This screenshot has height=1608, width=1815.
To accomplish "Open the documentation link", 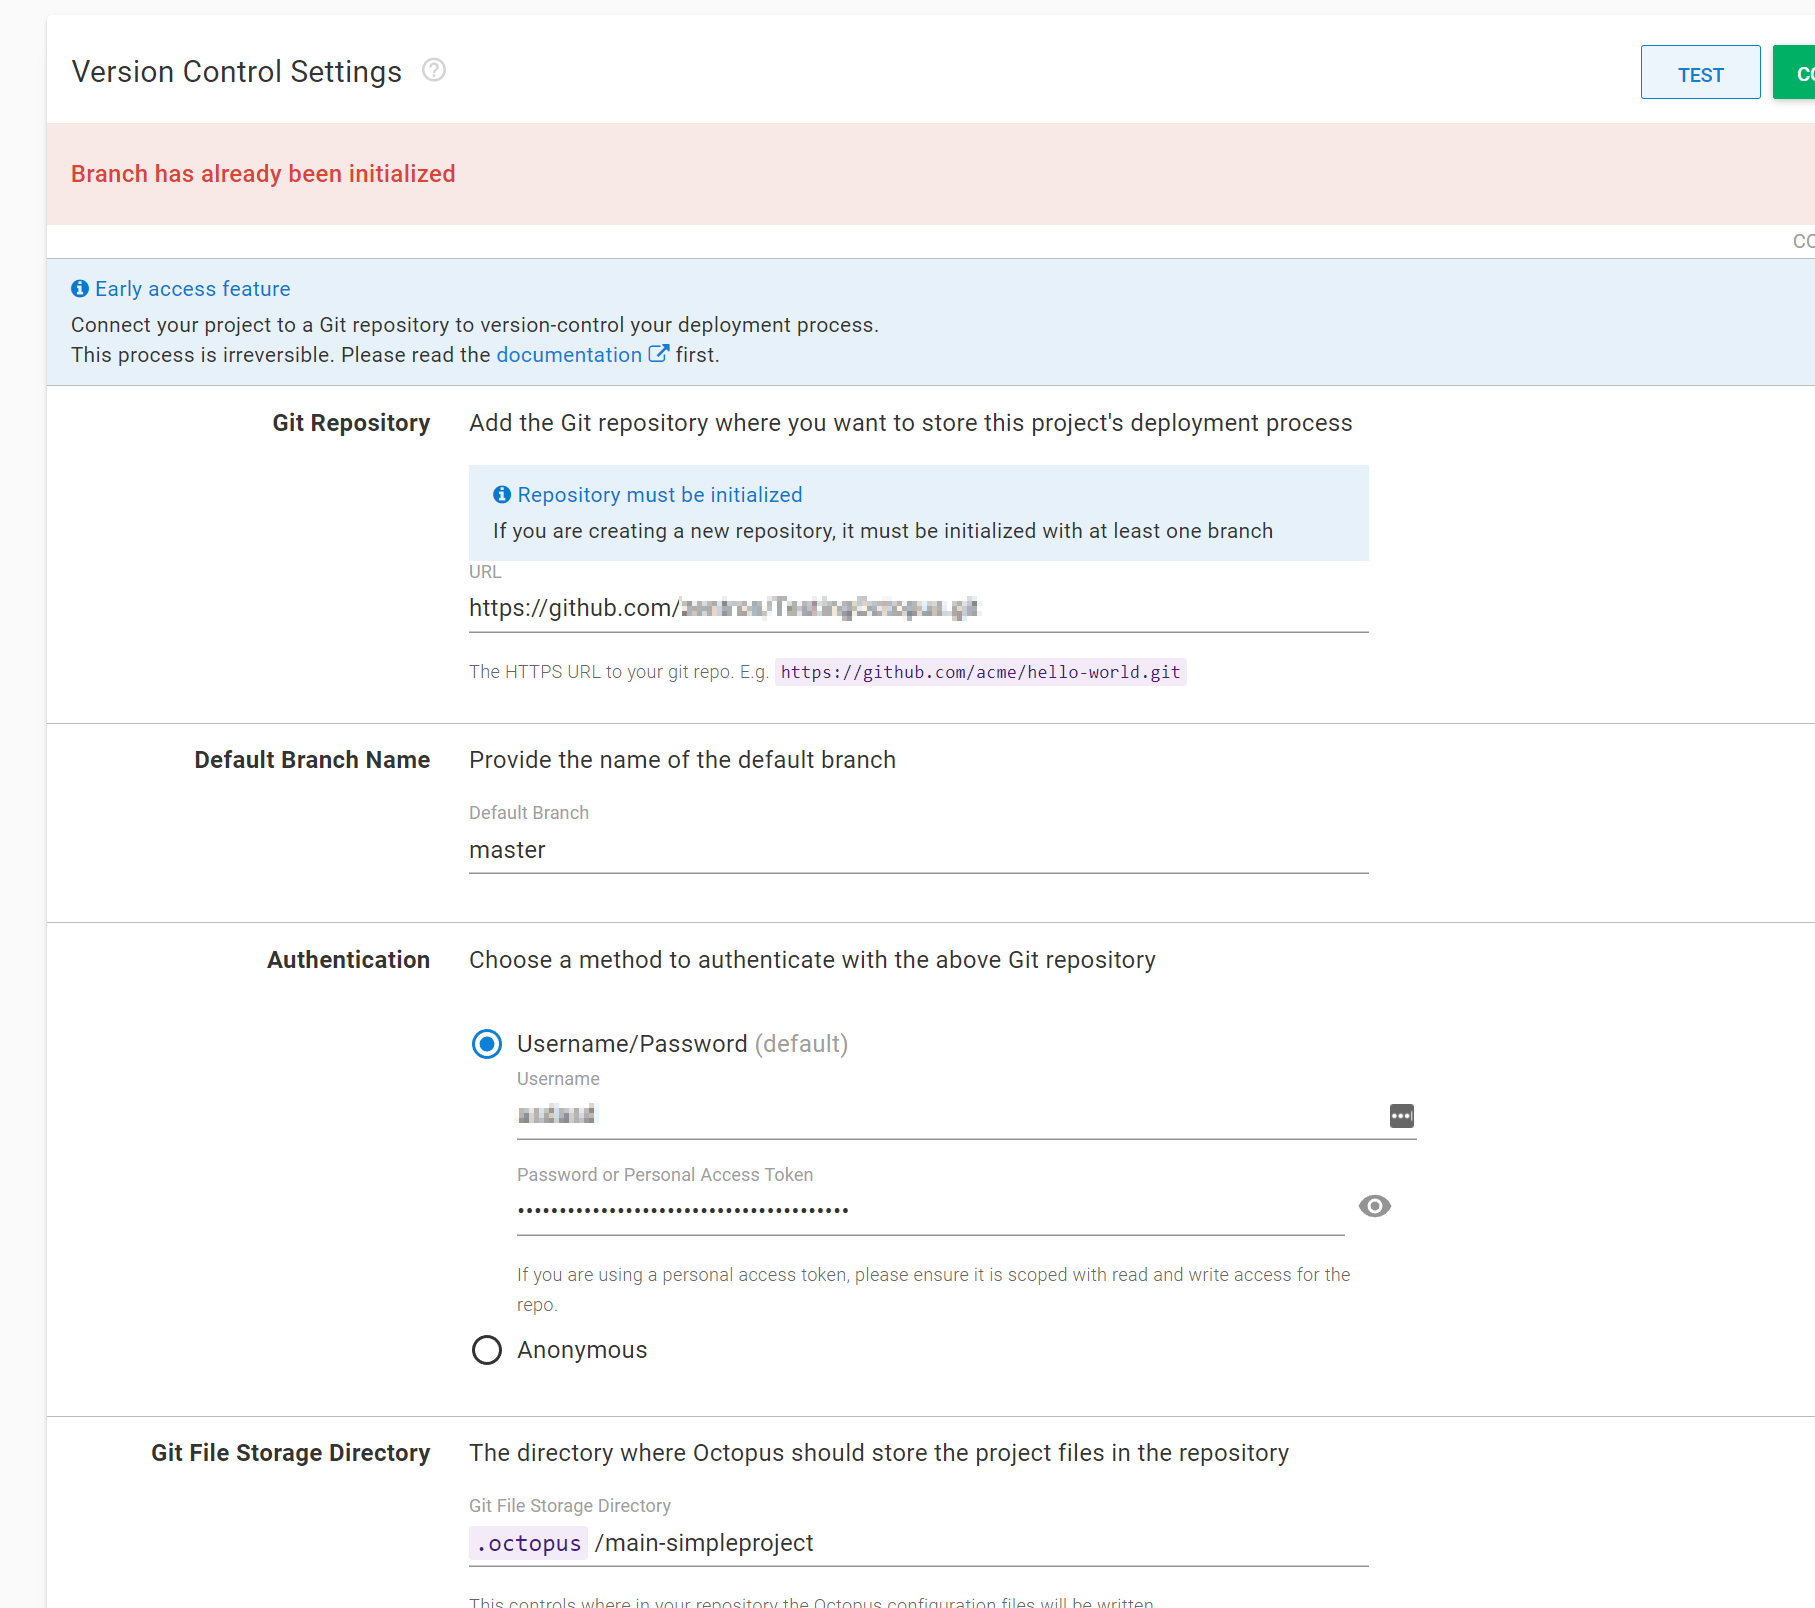I will (x=569, y=355).
